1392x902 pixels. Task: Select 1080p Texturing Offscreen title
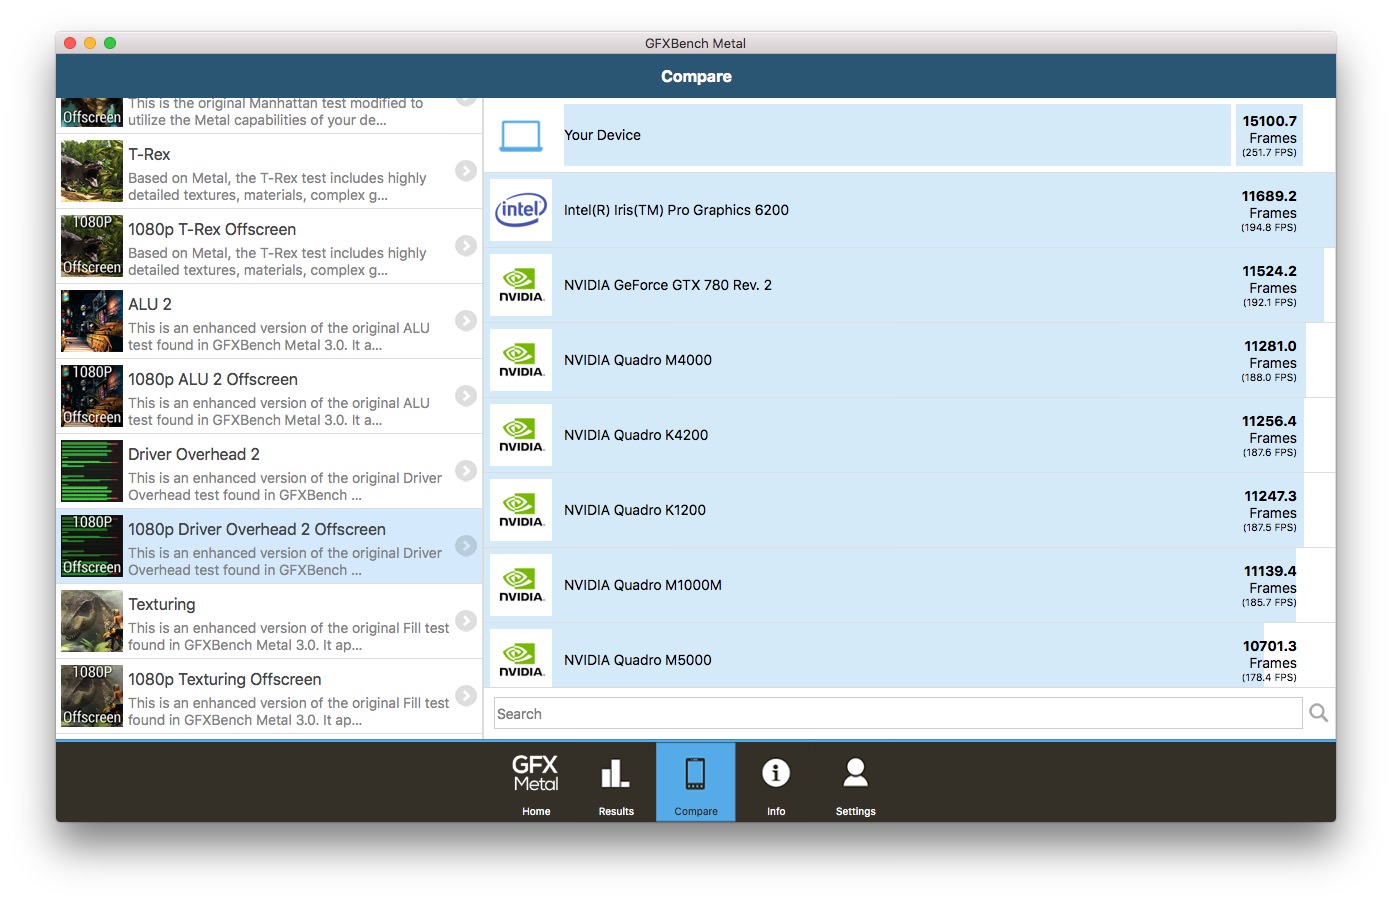tap(225, 680)
